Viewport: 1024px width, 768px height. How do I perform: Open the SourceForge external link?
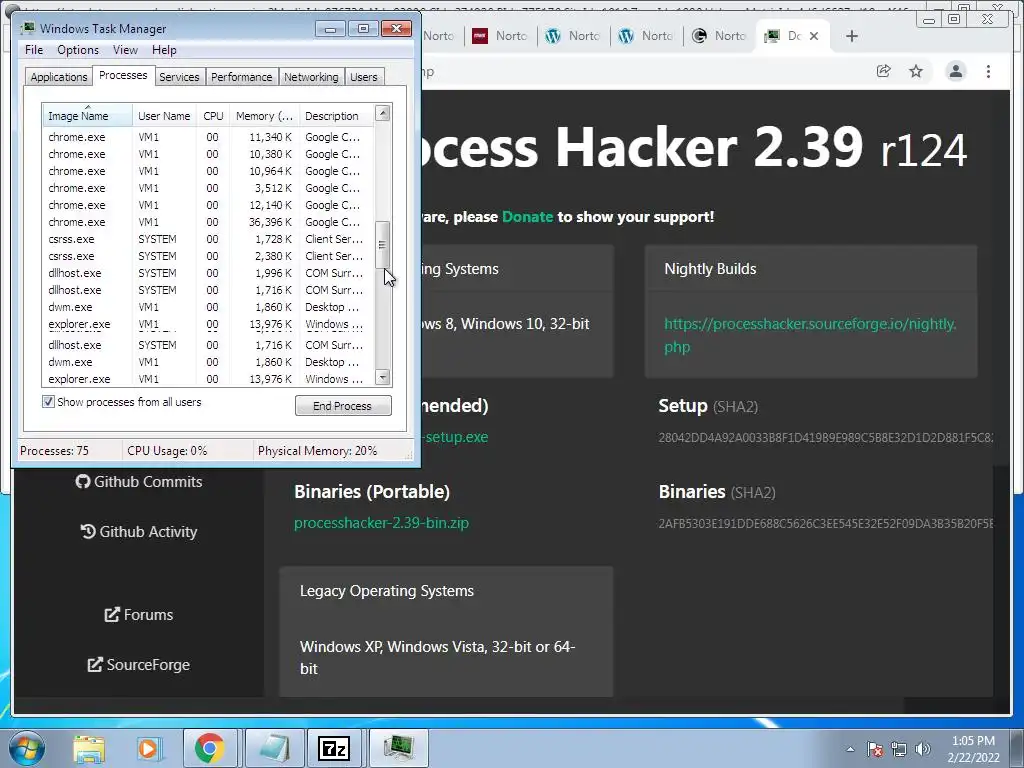tap(139, 665)
